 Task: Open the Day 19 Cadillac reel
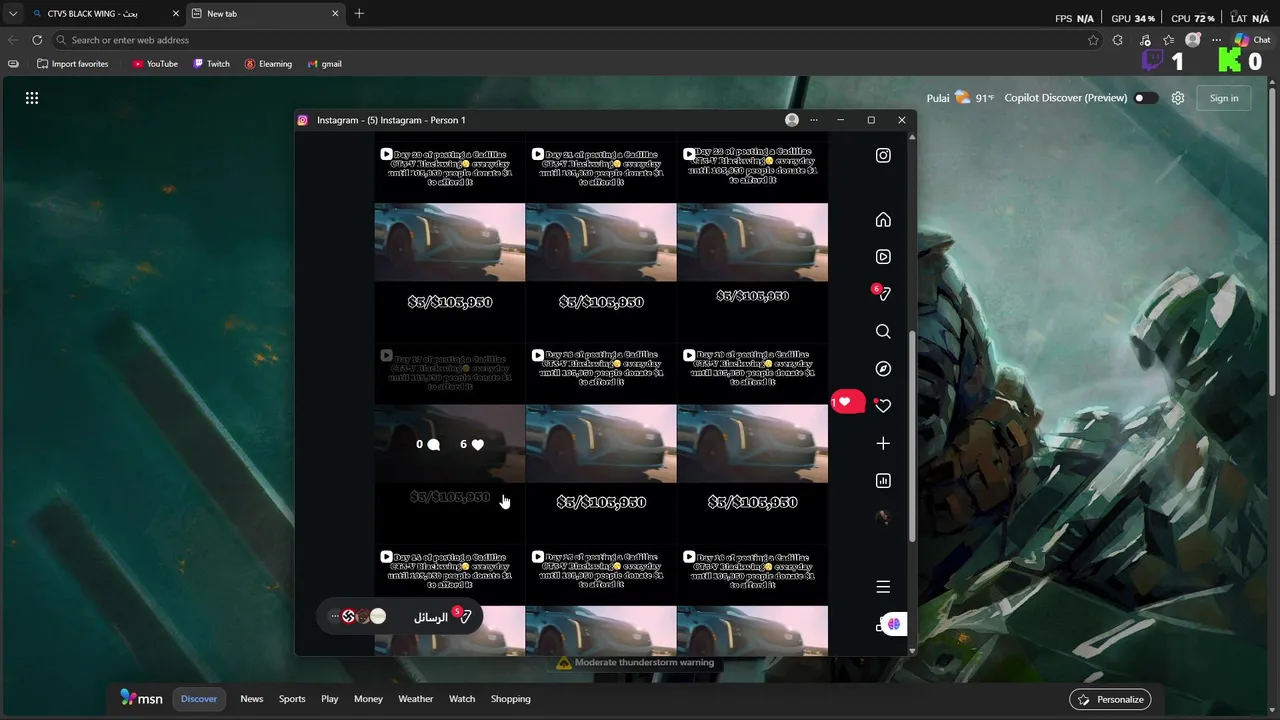752,444
